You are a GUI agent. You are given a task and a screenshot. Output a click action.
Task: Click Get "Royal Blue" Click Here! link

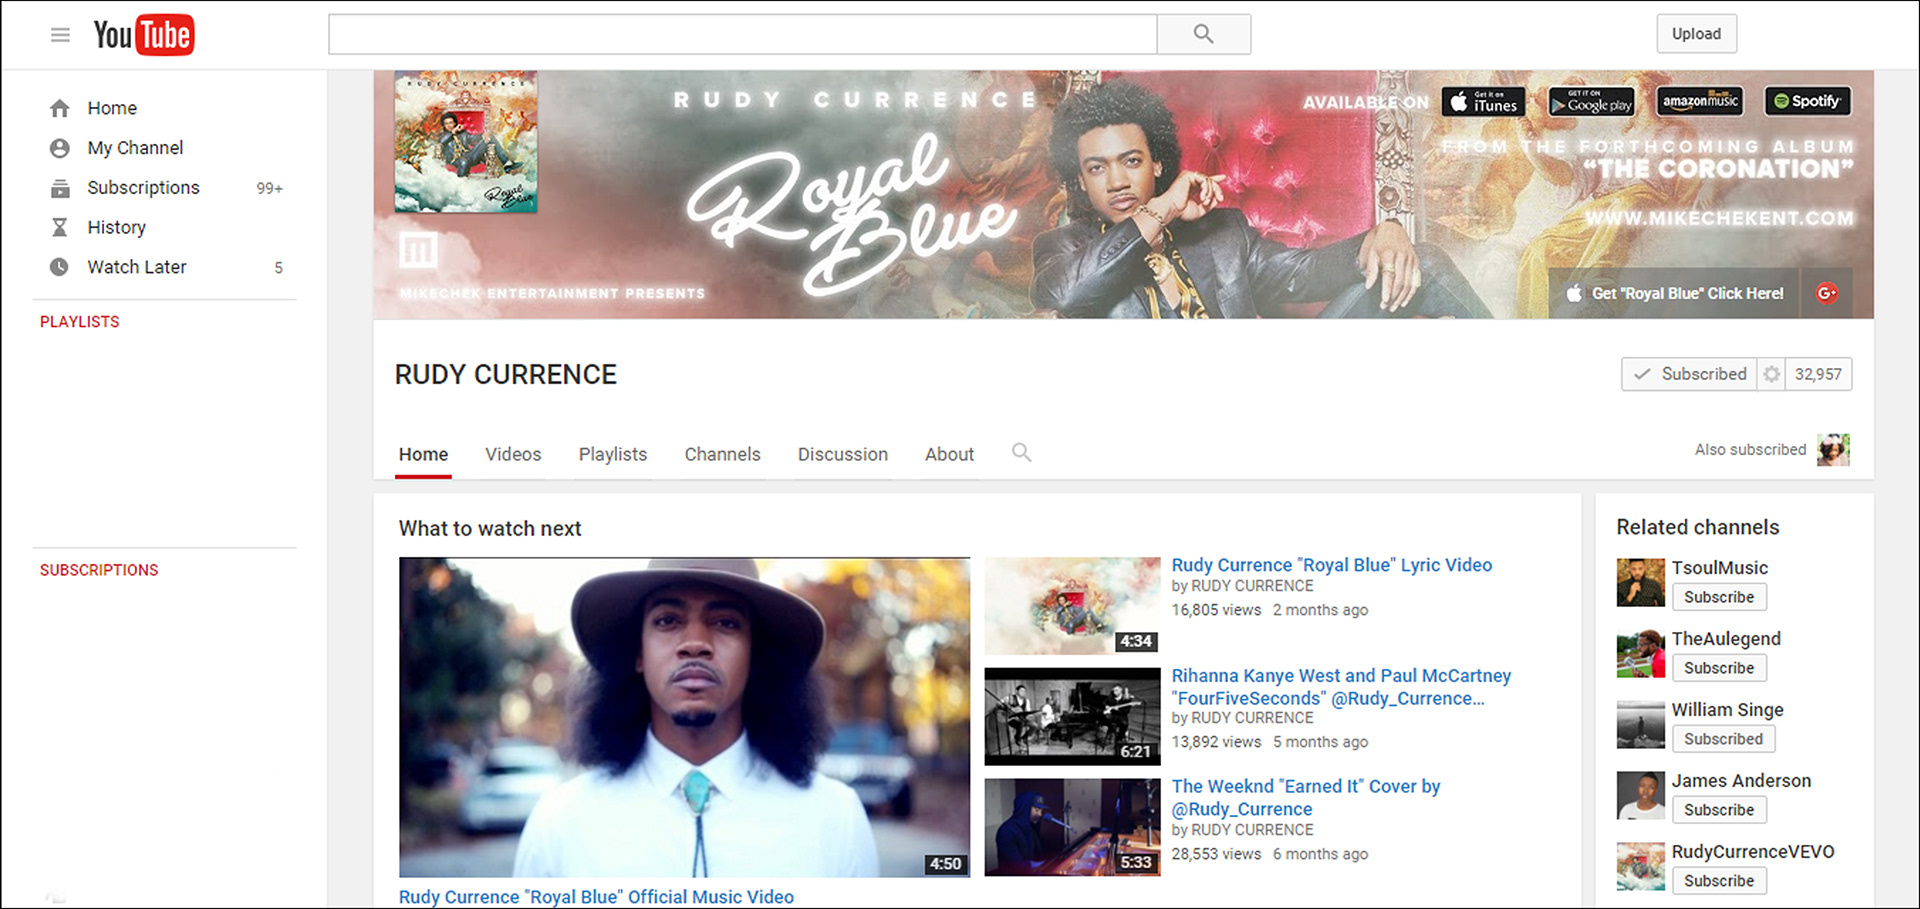(x=1676, y=293)
